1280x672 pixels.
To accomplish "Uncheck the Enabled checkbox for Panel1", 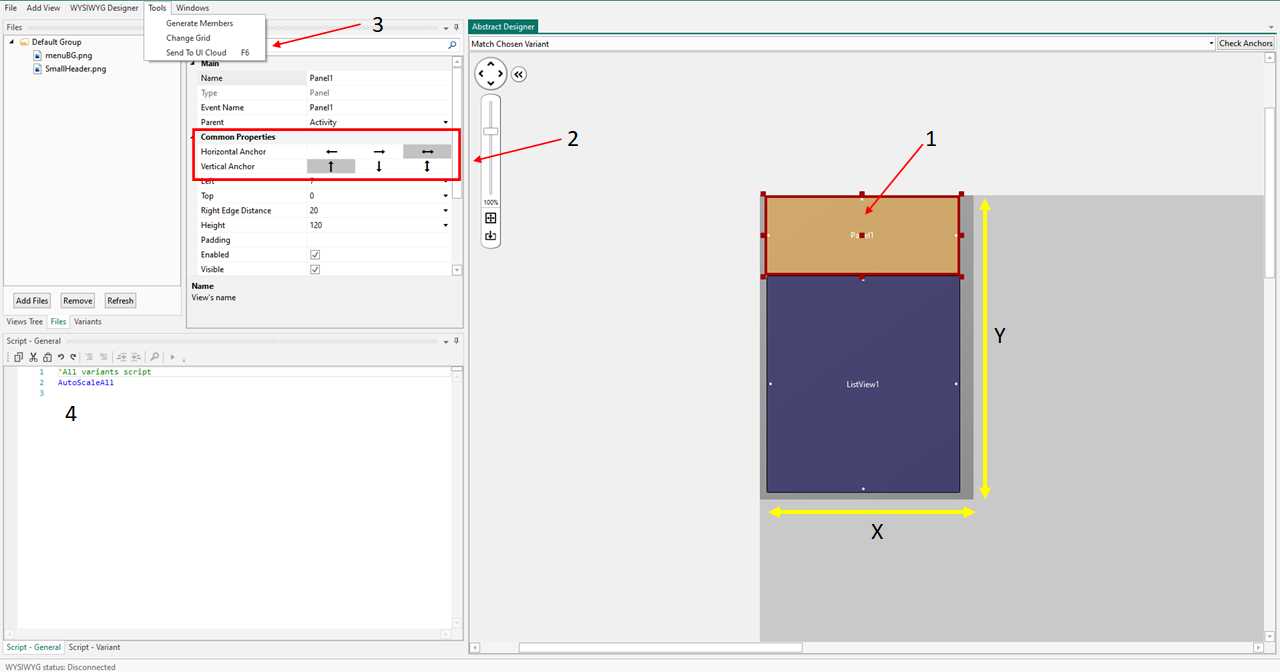I will [x=315, y=254].
